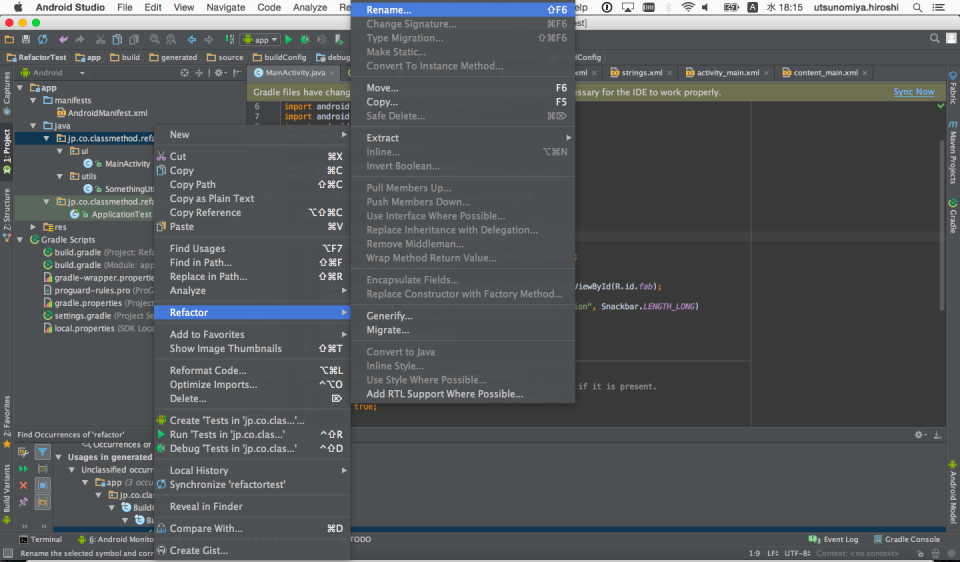Image resolution: width=960 pixels, height=562 pixels.
Task: Collapse the ui package node
Action: tap(59, 151)
